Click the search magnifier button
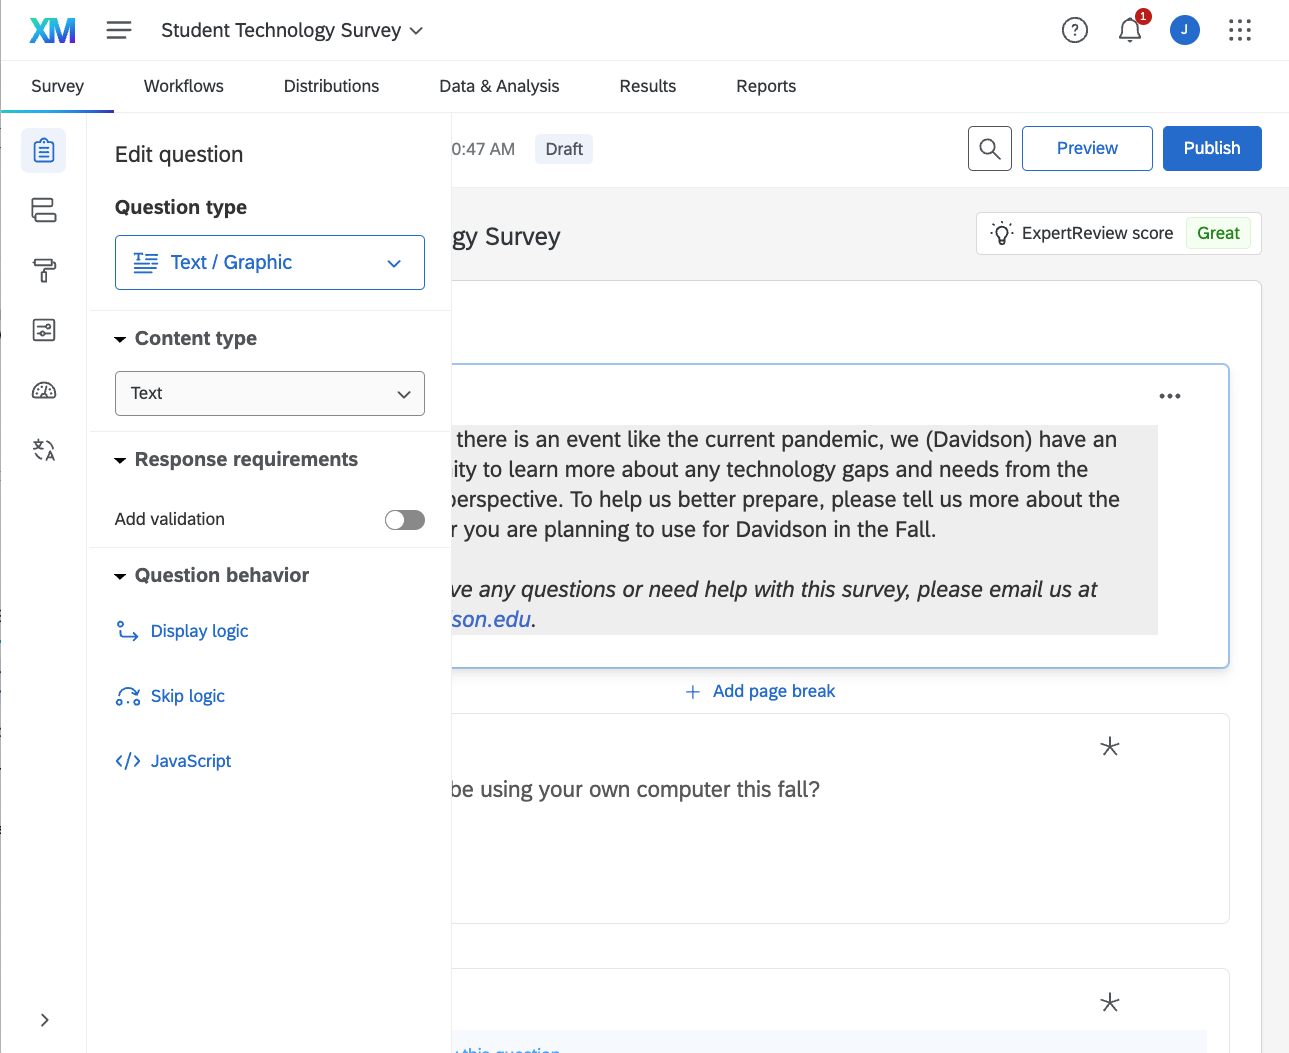This screenshot has height=1053, width=1289. coord(990,149)
